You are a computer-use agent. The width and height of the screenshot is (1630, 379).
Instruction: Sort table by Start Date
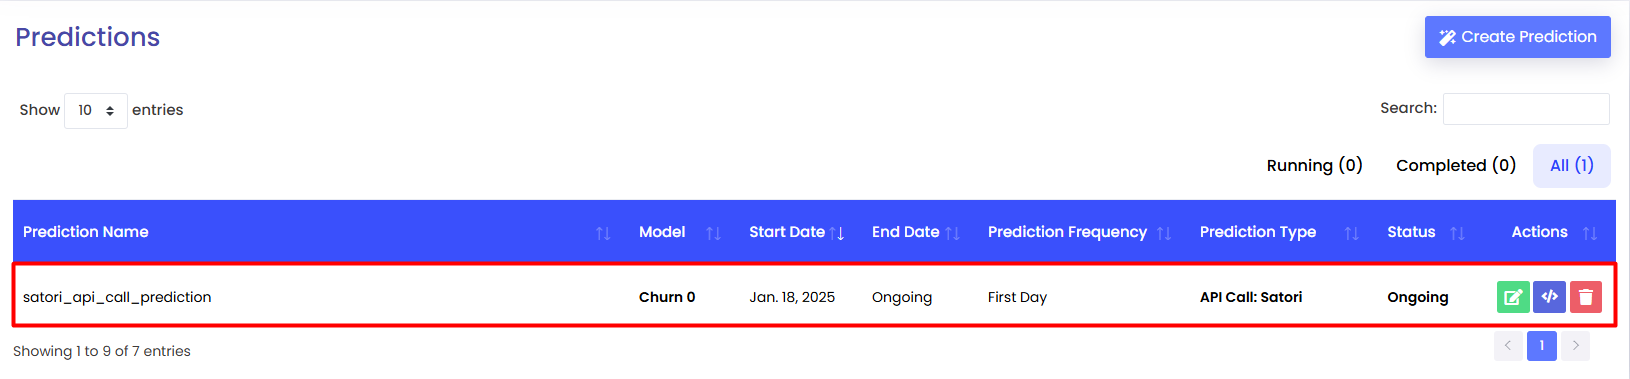click(x=837, y=233)
